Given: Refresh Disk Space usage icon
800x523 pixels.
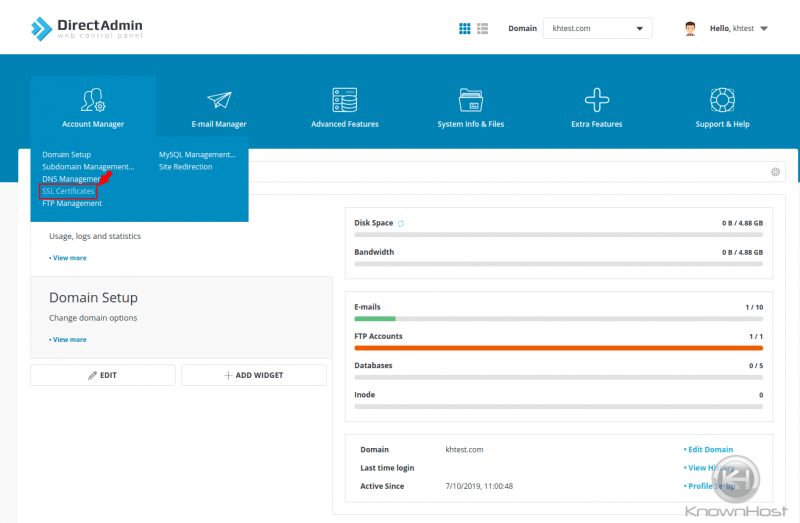Looking at the screenshot, I should (401, 223).
